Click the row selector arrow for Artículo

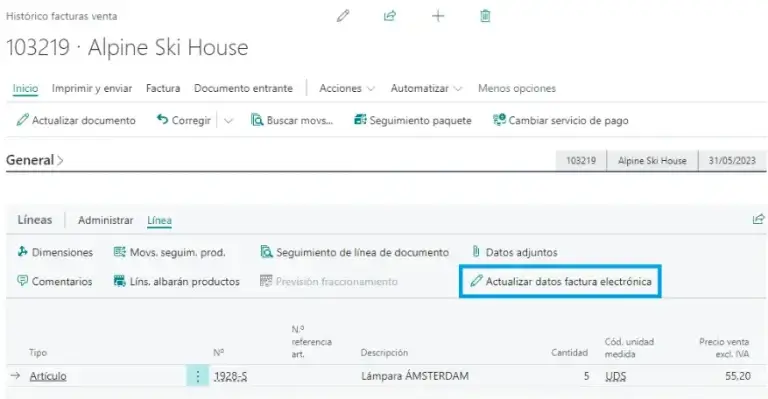[15, 376]
